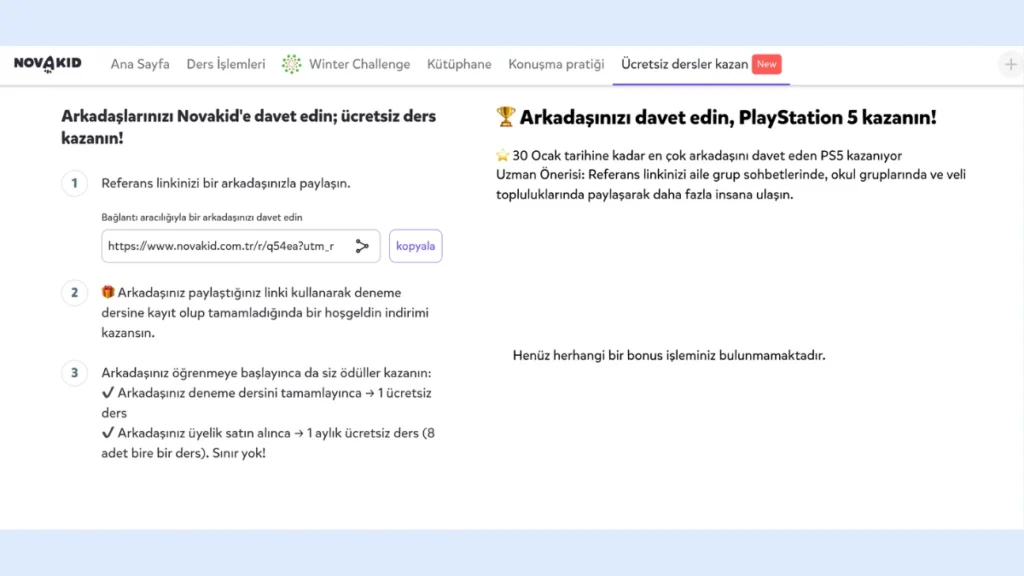Click the no bonus transactions message

point(668,355)
